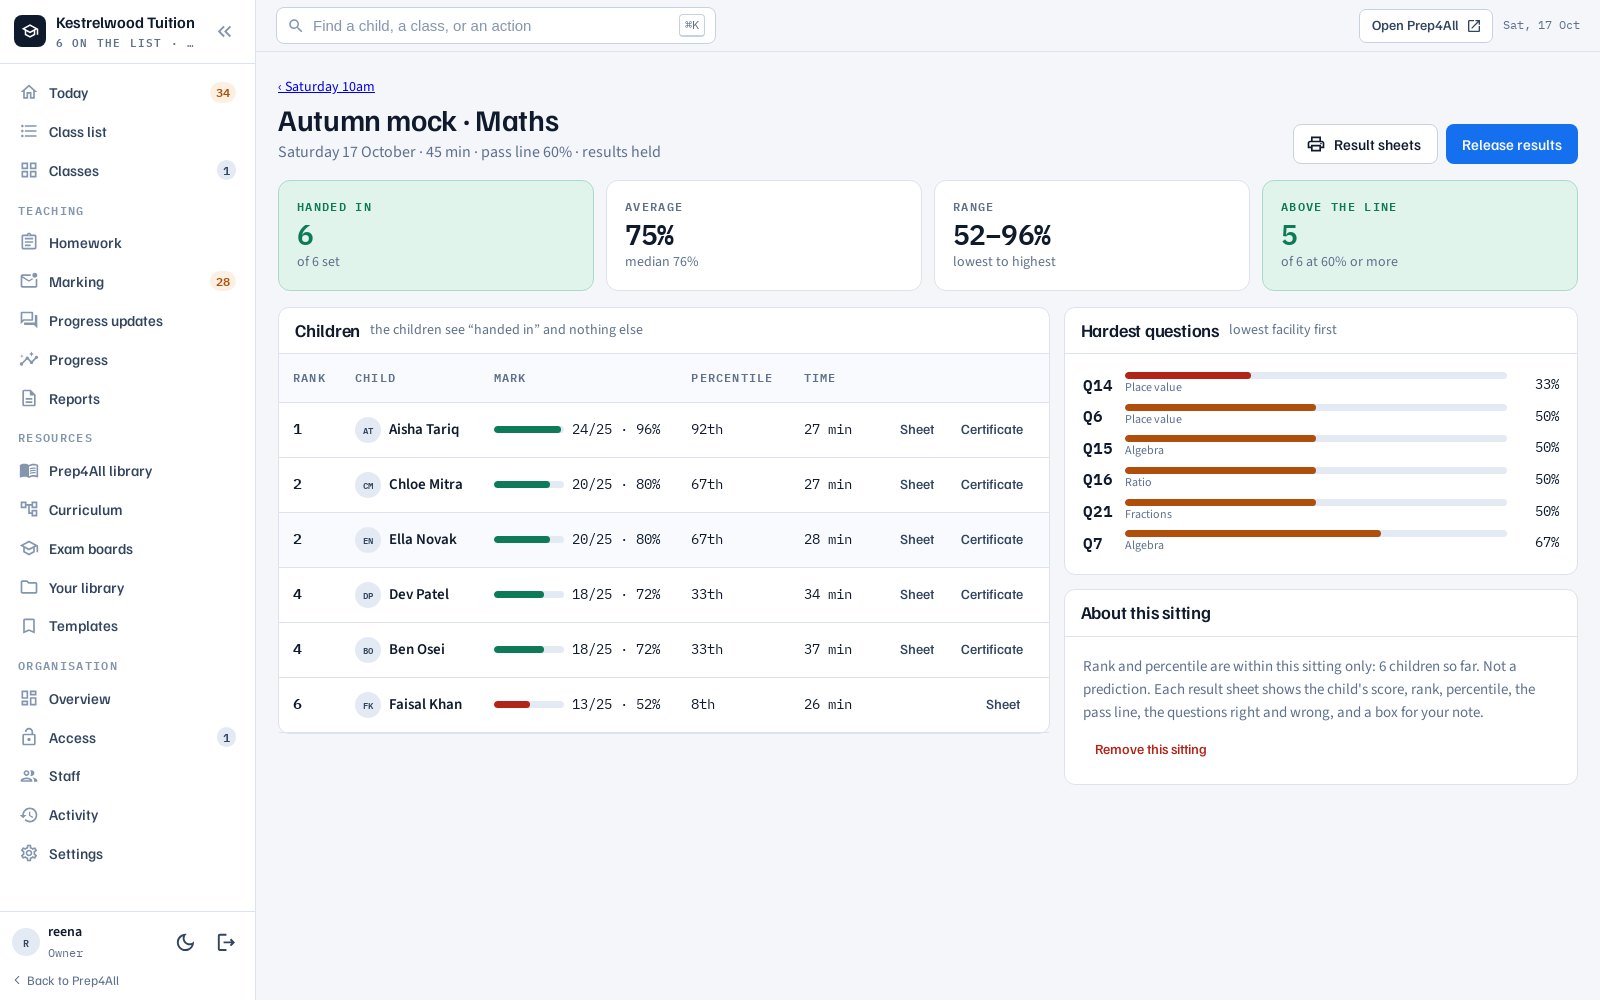Click the Progress chart icon
This screenshot has width=1600, height=1000.
(29, 359)
